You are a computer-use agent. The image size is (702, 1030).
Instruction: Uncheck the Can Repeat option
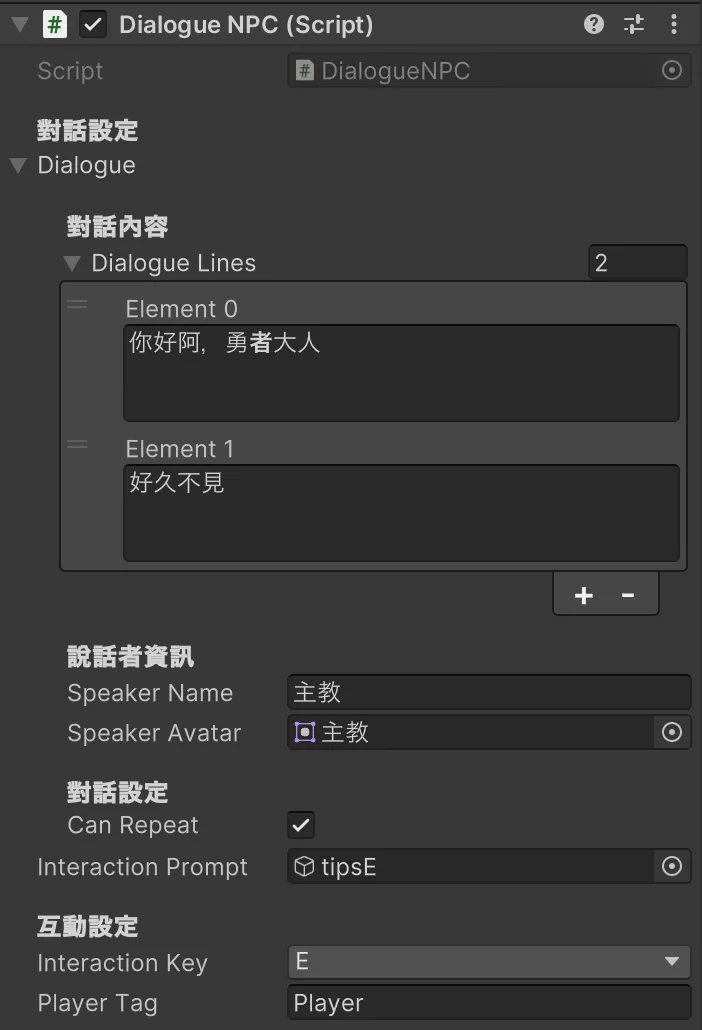point(300,825)
